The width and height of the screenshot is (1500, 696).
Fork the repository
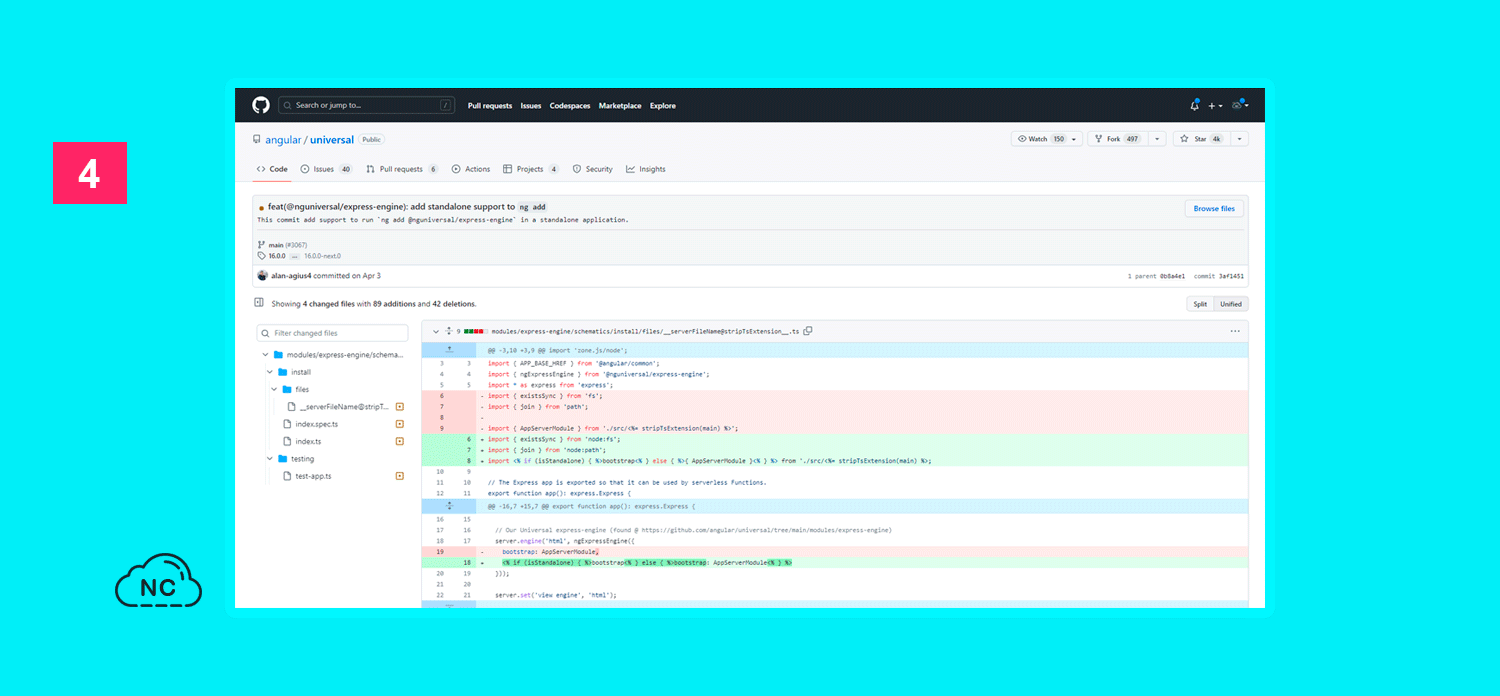tap(1117, 139)
